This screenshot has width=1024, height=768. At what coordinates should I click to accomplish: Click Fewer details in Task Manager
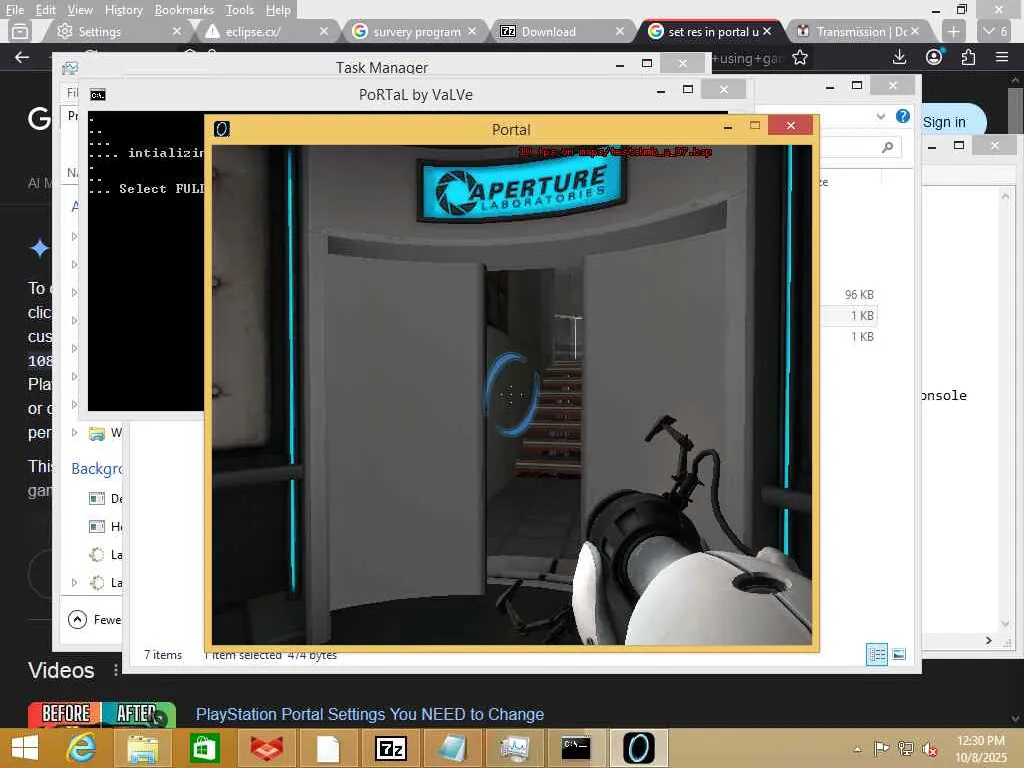coord(95,619)
